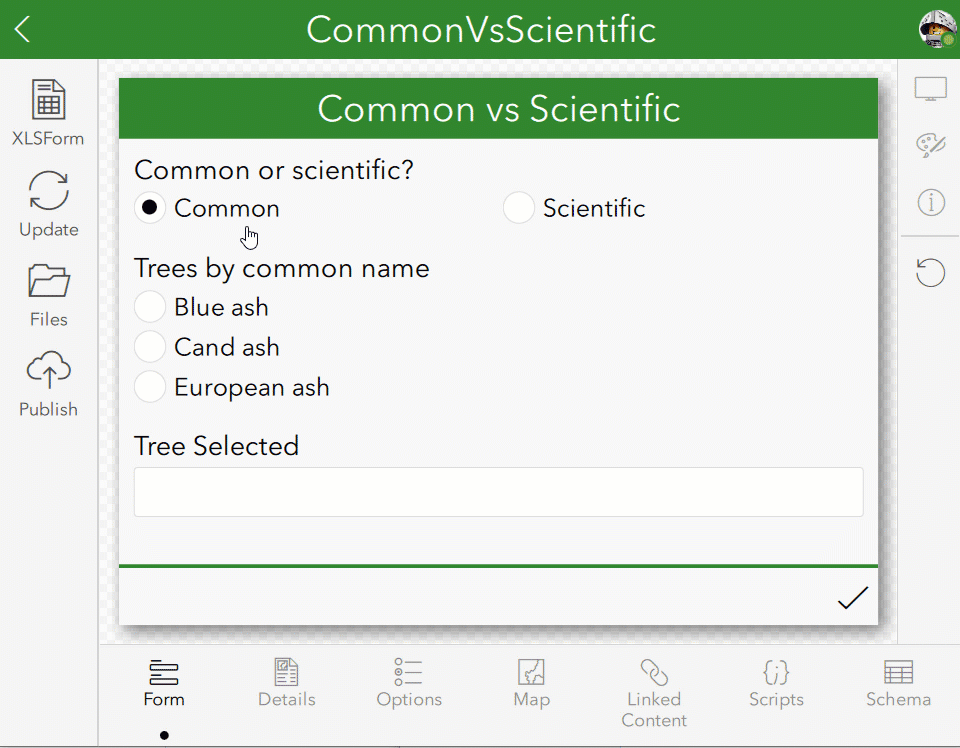Click the Tree Selected text field
Screen dimensions: 960x748
coord(498,492)
